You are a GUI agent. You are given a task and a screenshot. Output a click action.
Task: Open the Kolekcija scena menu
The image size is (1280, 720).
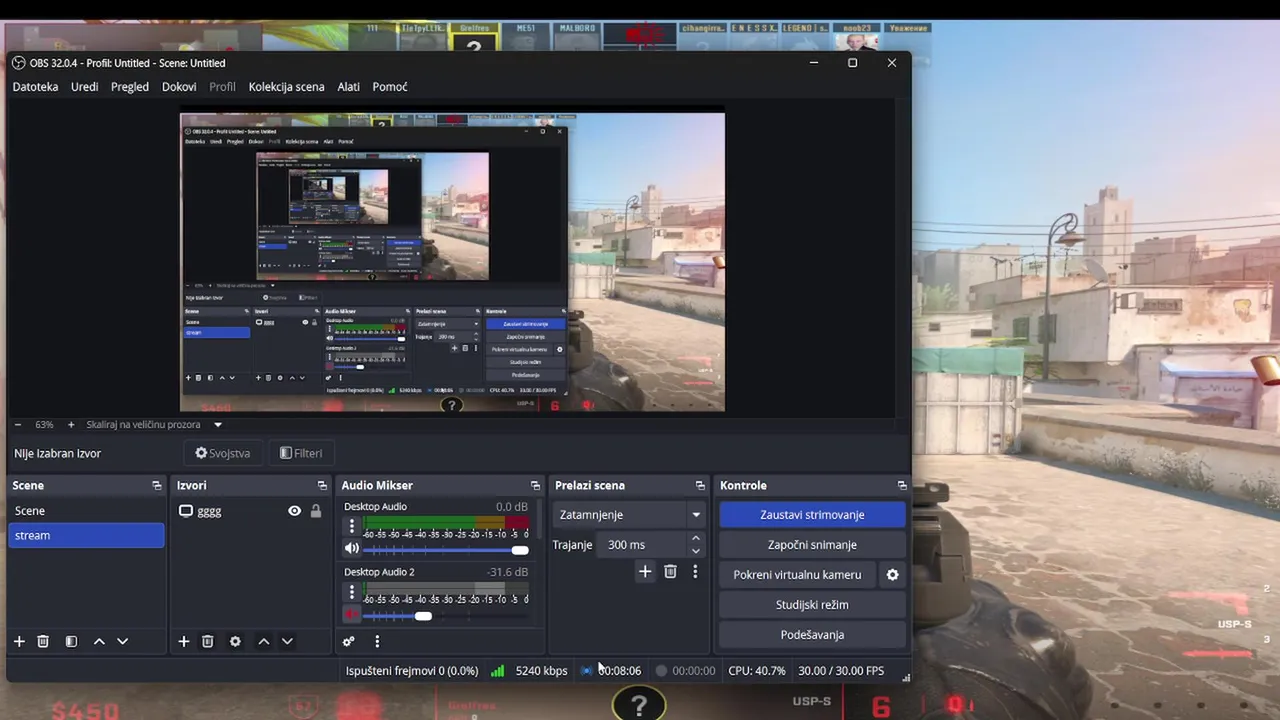286,87
